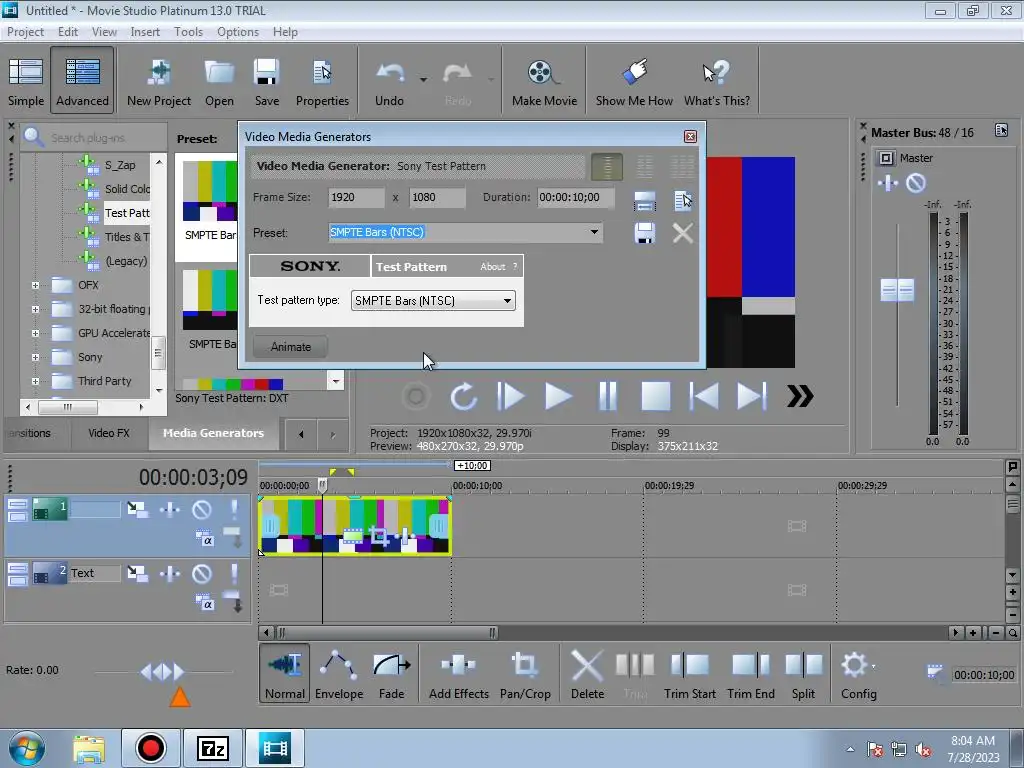
Task: Open the Options menu
Action: tap(238, 32)
